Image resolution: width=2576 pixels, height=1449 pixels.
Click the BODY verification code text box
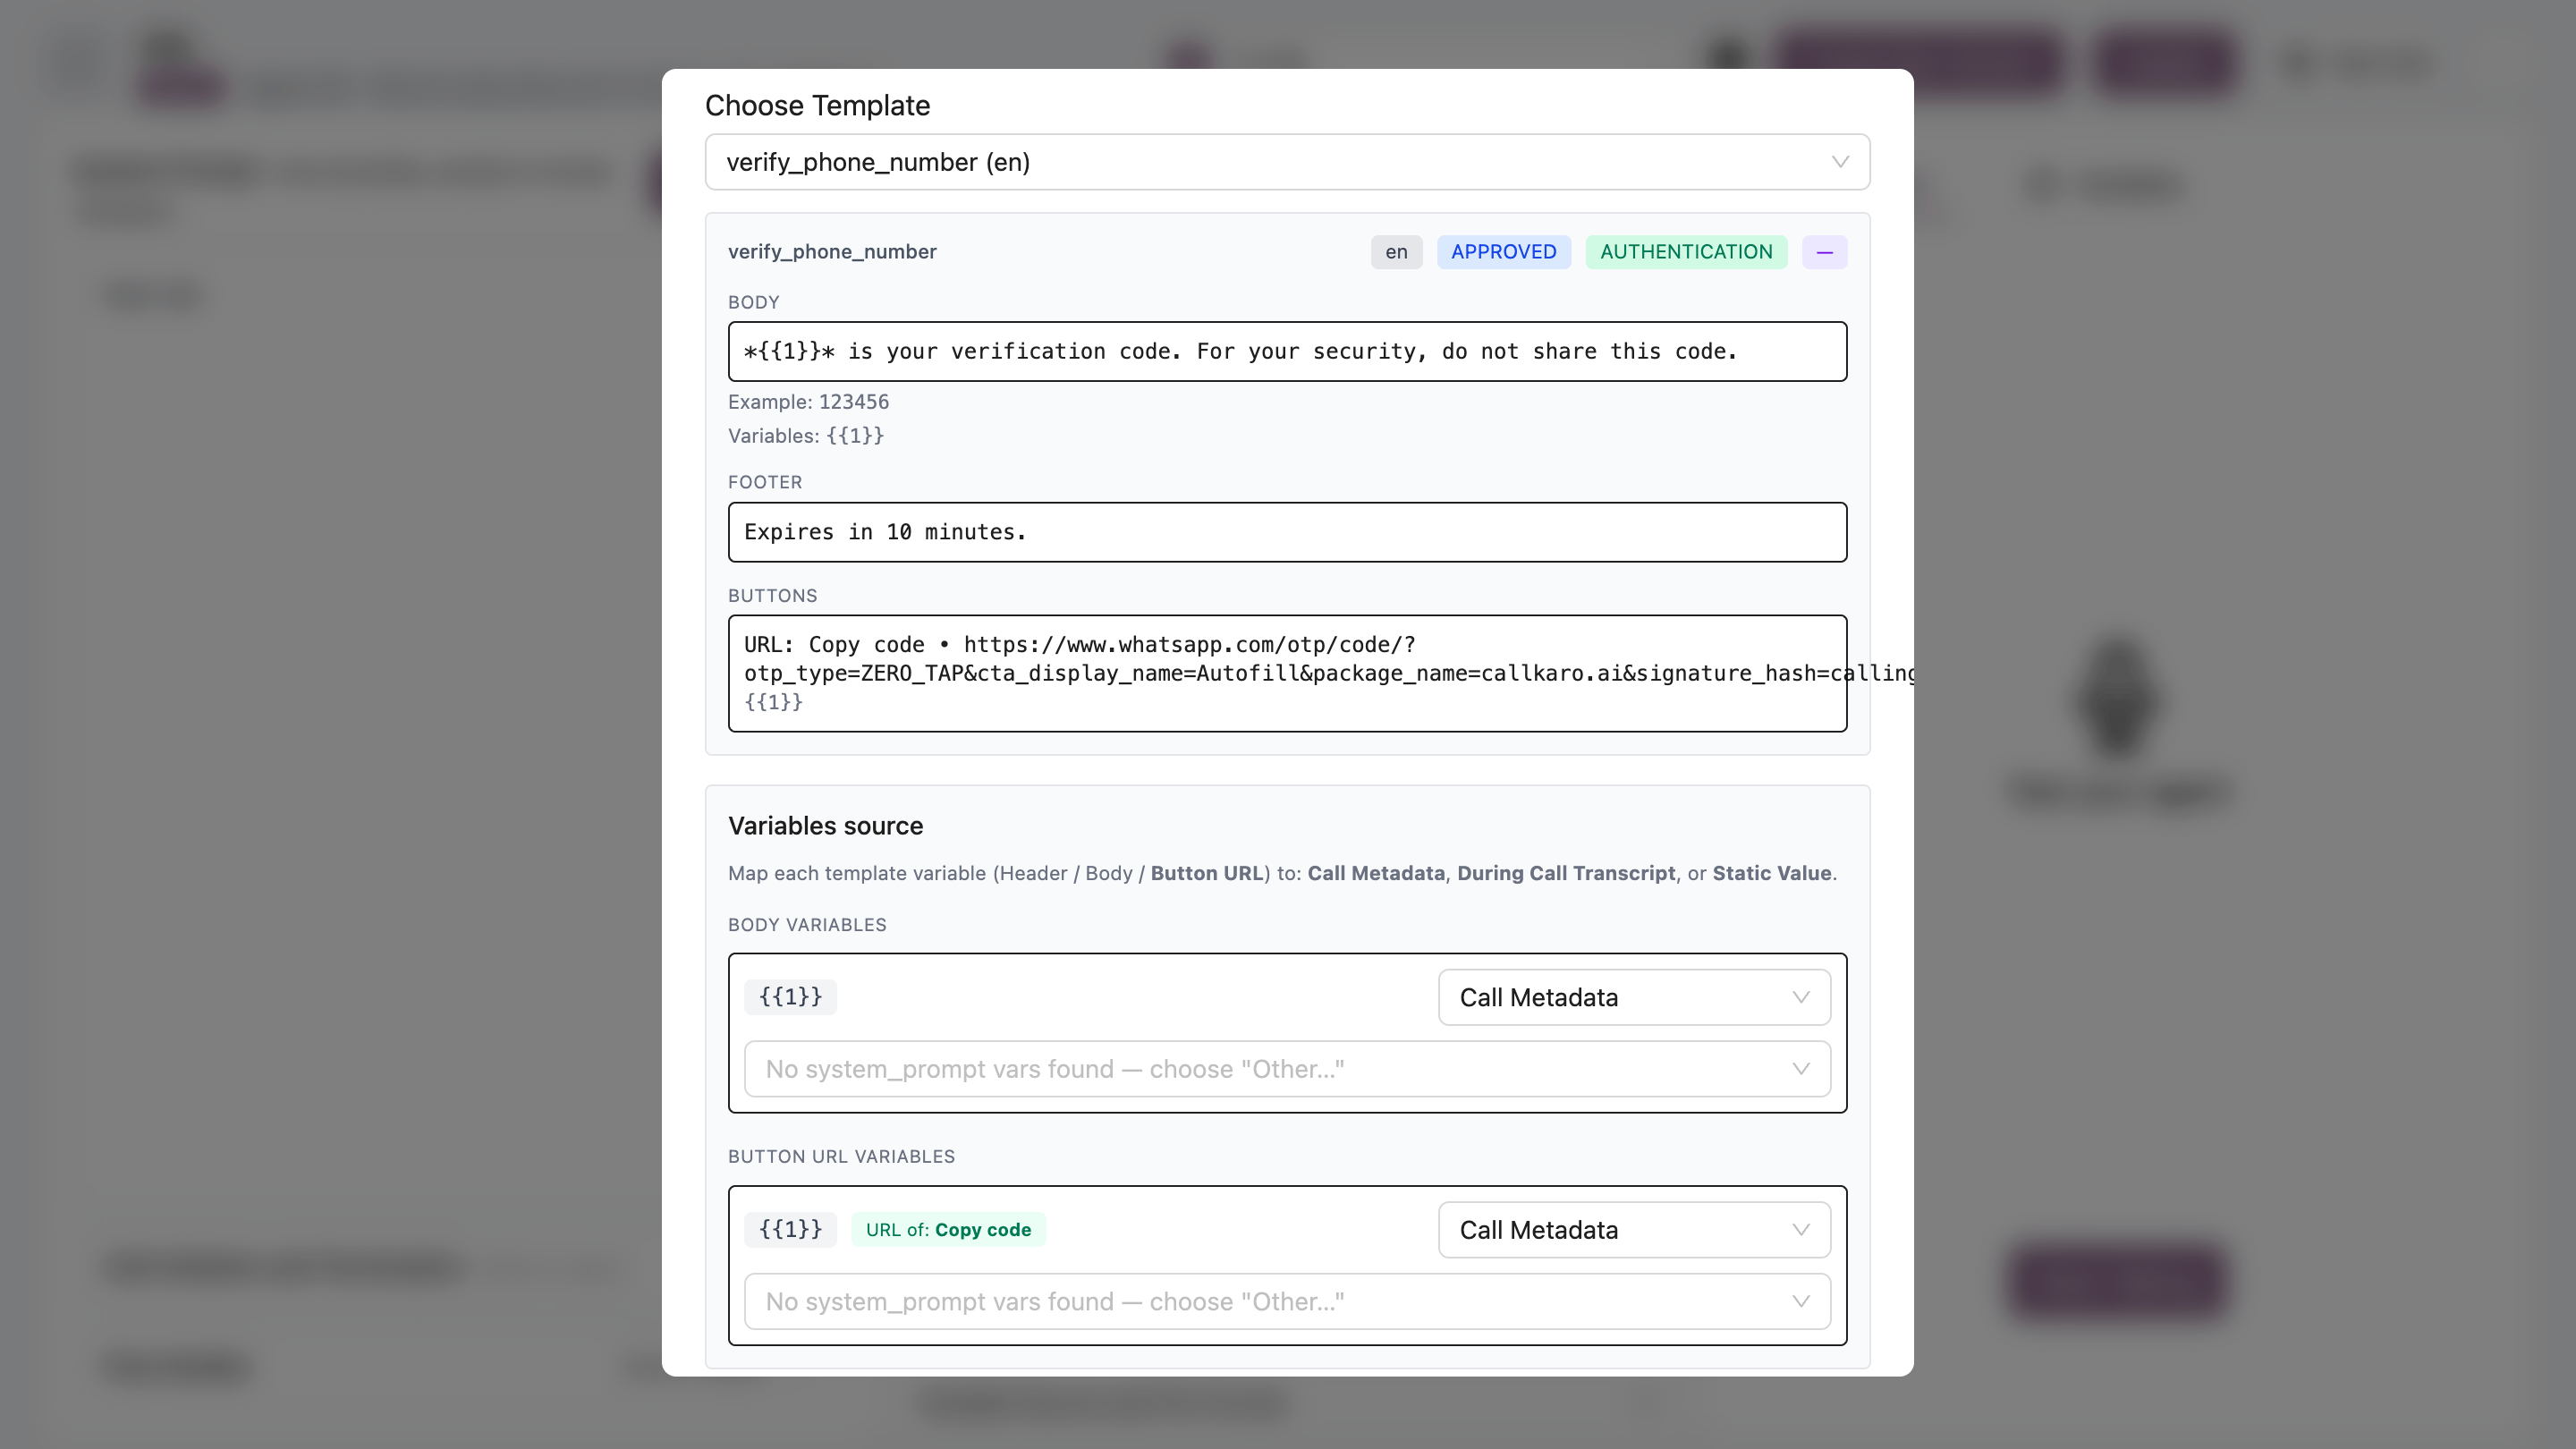click(x=1287, y=351)
